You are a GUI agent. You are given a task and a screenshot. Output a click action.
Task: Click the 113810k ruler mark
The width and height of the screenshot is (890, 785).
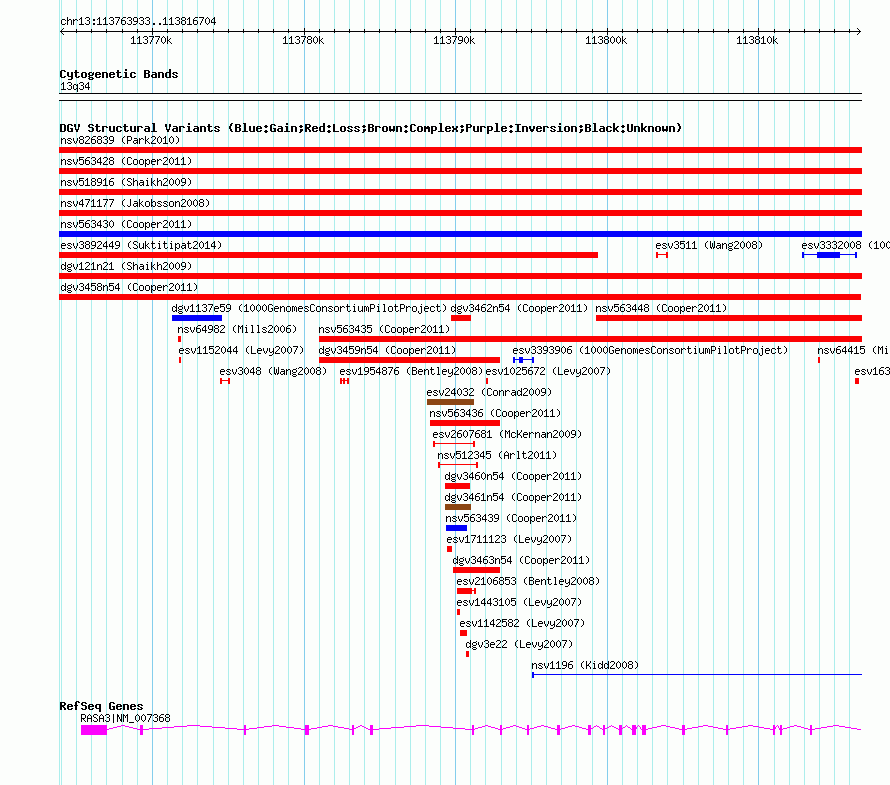[x=757, y=40]
